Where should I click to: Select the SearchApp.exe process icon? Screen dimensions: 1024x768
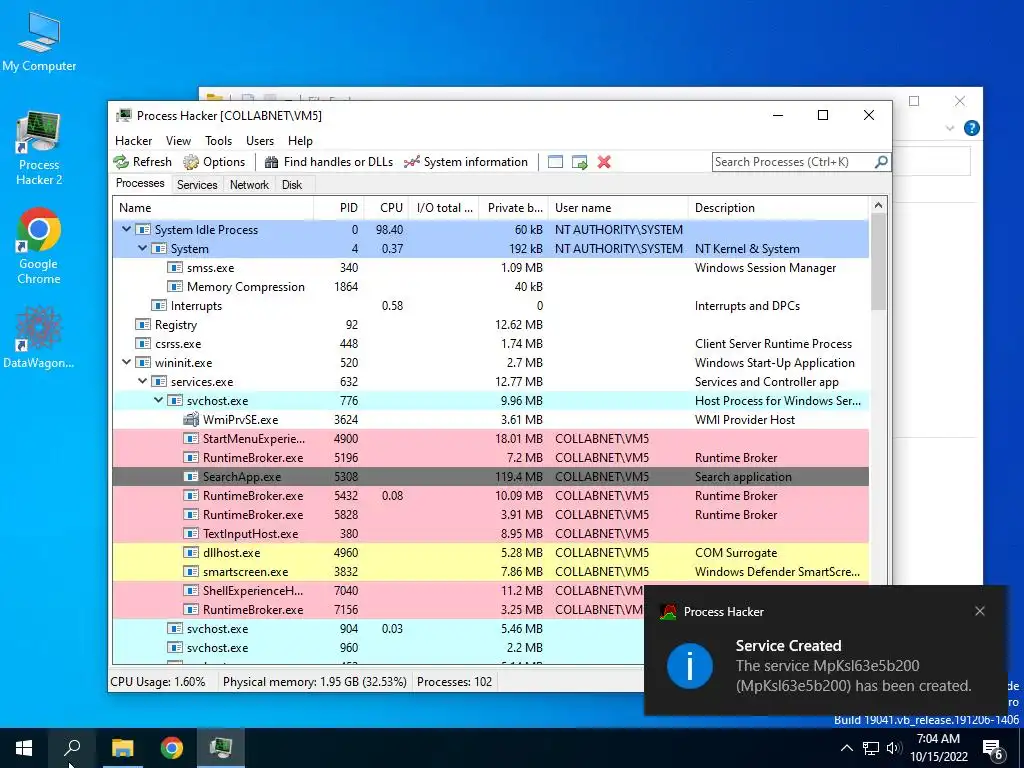(191, 477)
